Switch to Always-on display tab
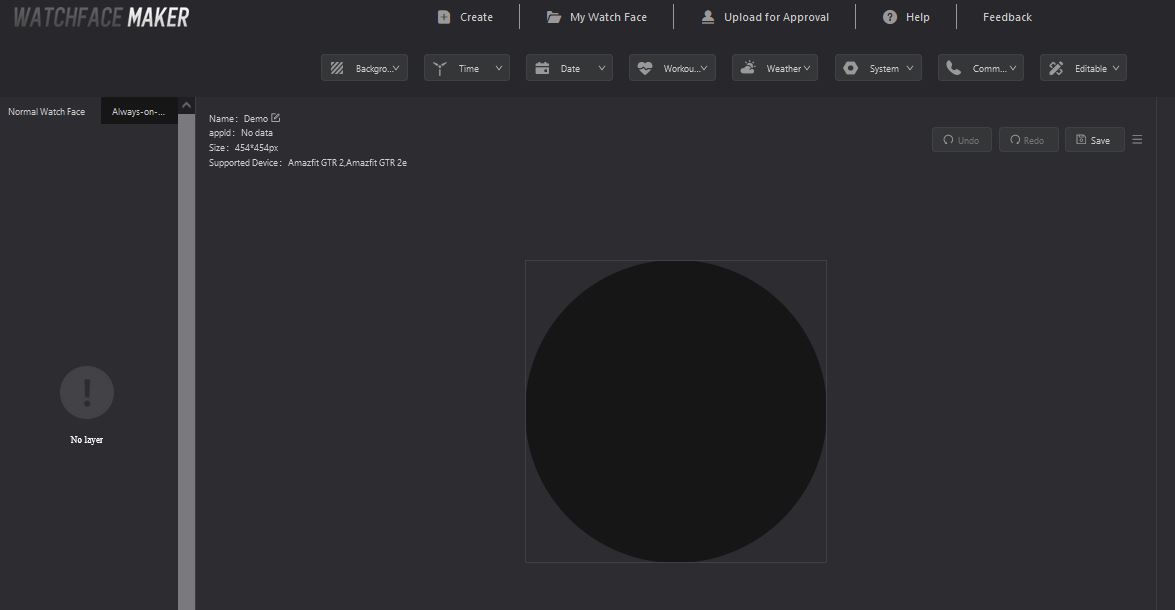This screenshot has height=610, width=1175. click(x=139, y=112)
